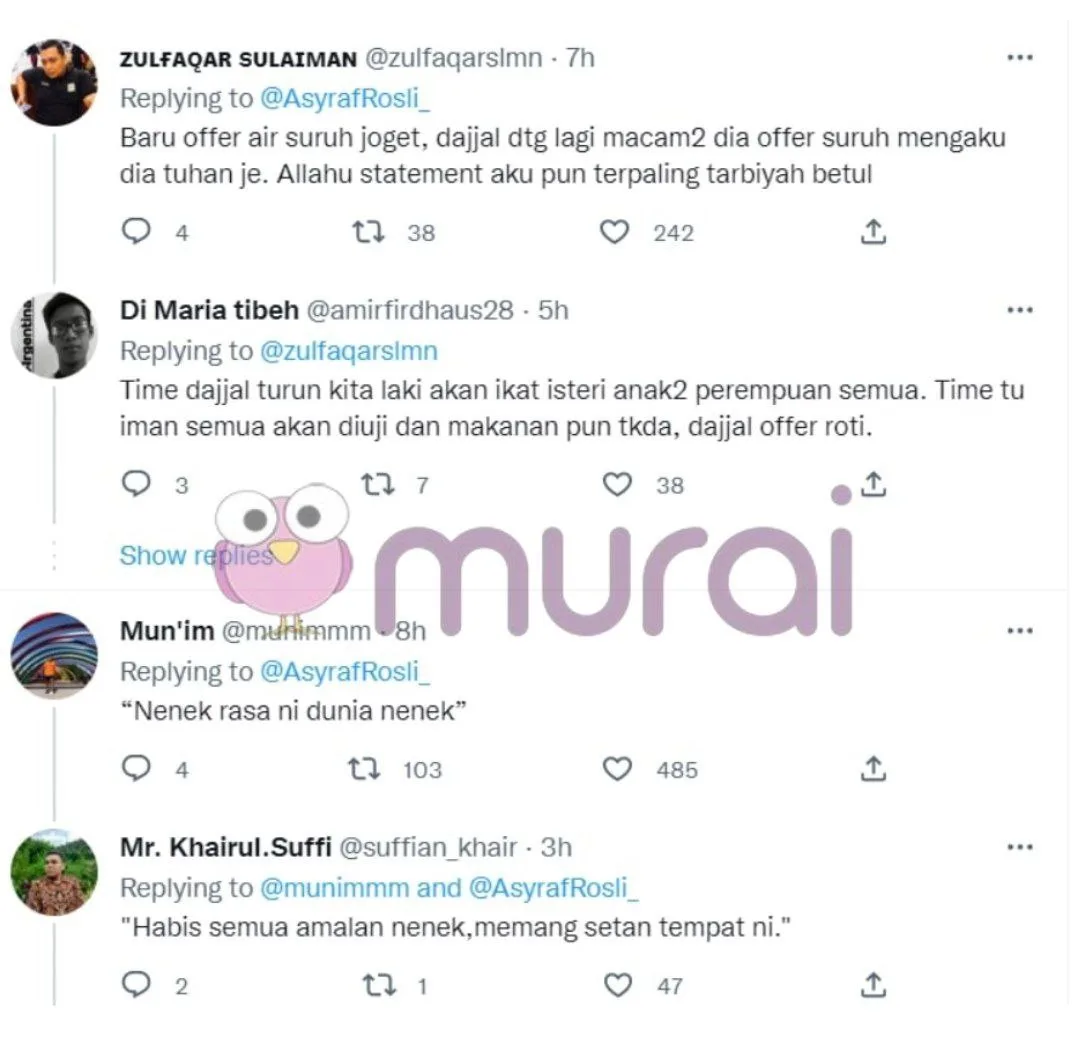Open more options for Zulfaqar's tweet
Viewport: 1080px width, 1061px height.
point(1019,58)
